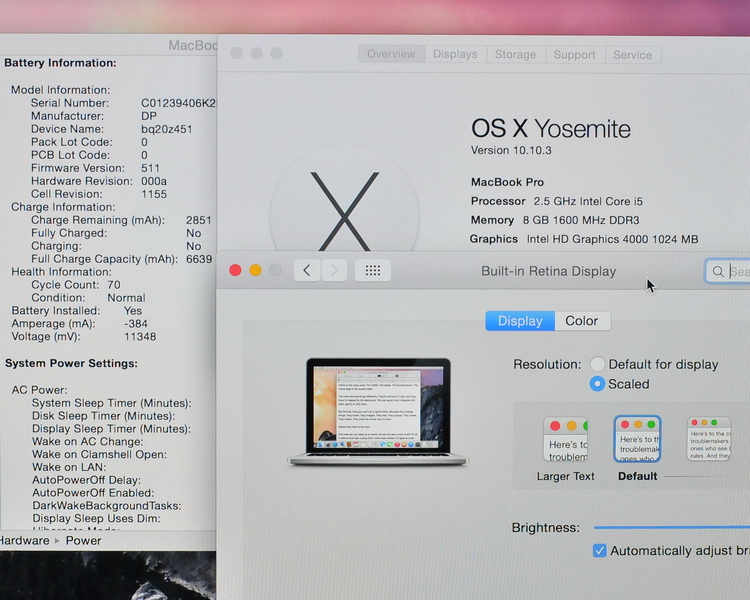The image size is (750, 600).
Task: Choose the Larger Text scaling thumbnail
Action: [565, 439]
